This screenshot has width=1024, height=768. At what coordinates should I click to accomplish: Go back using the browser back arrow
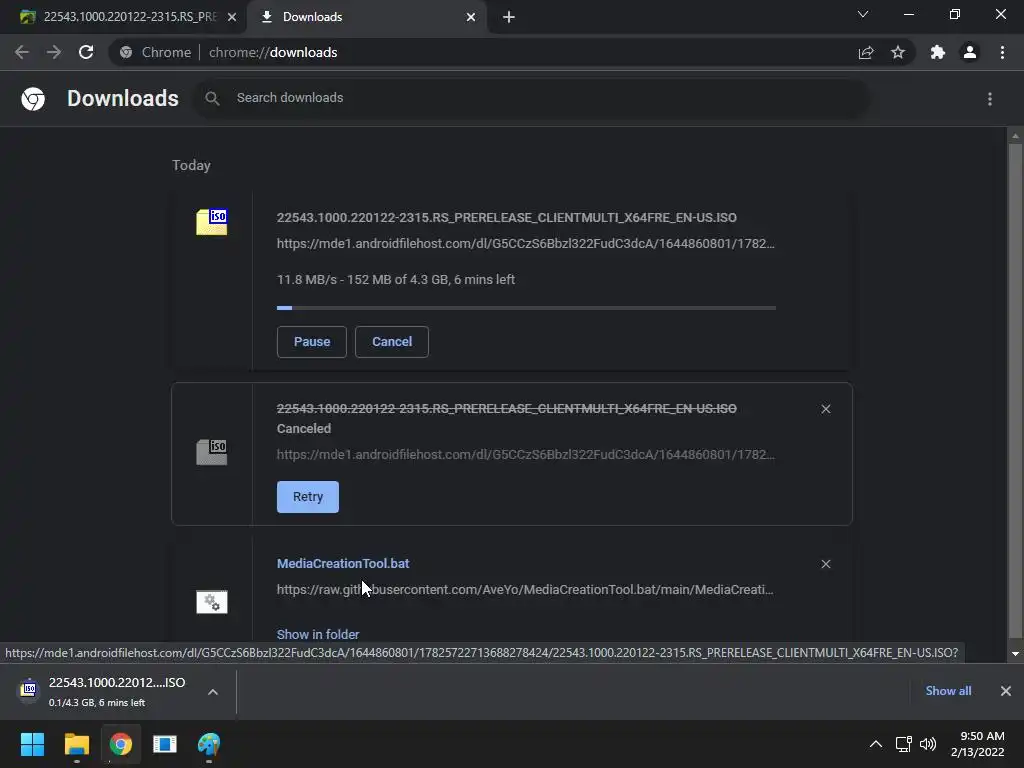pos(22,52)
